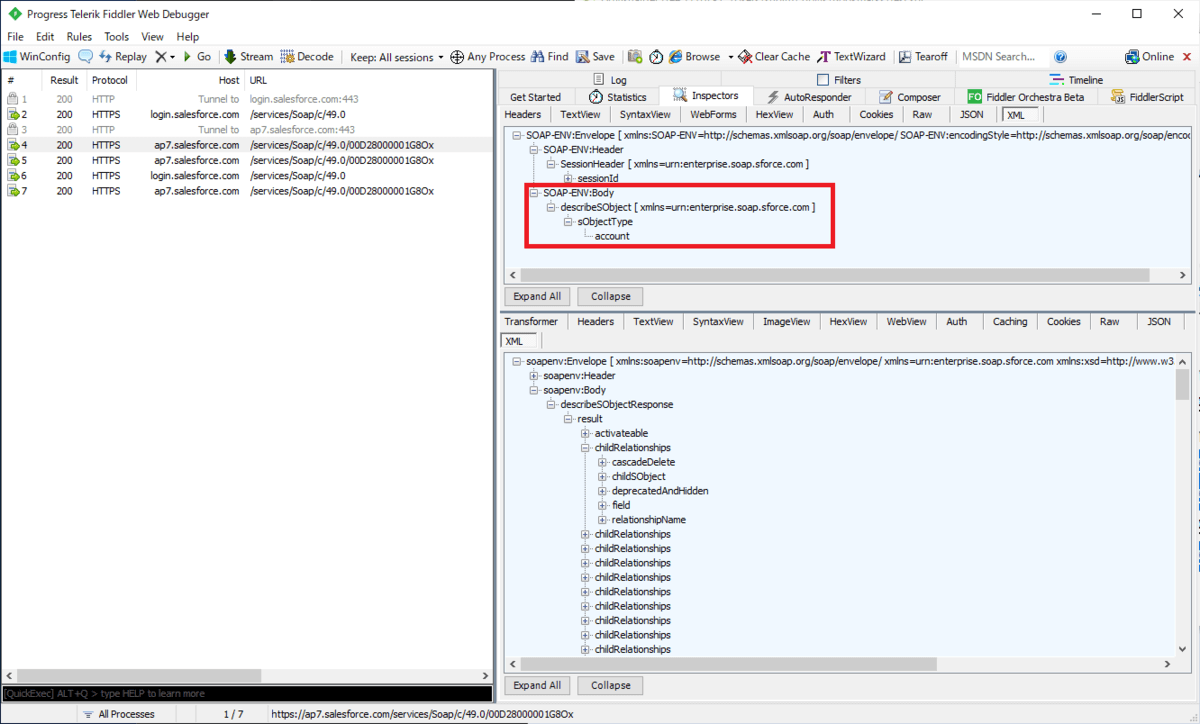Viewport: 1200px width, 724px height.
Task: Switch to the Log tab
Action: click(611, 79)
